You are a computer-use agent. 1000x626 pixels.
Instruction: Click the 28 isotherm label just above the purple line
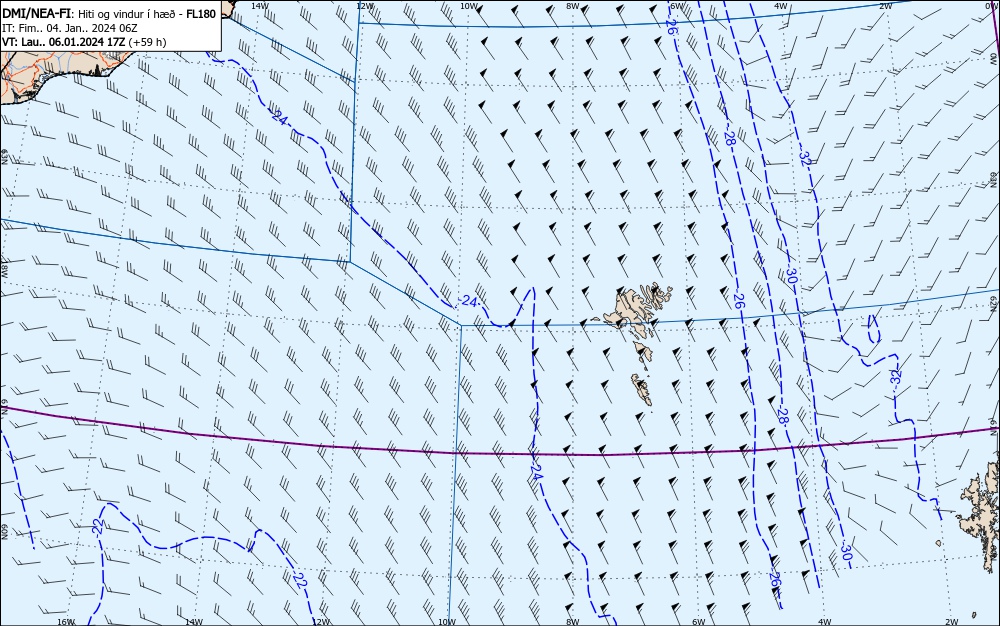783,416
